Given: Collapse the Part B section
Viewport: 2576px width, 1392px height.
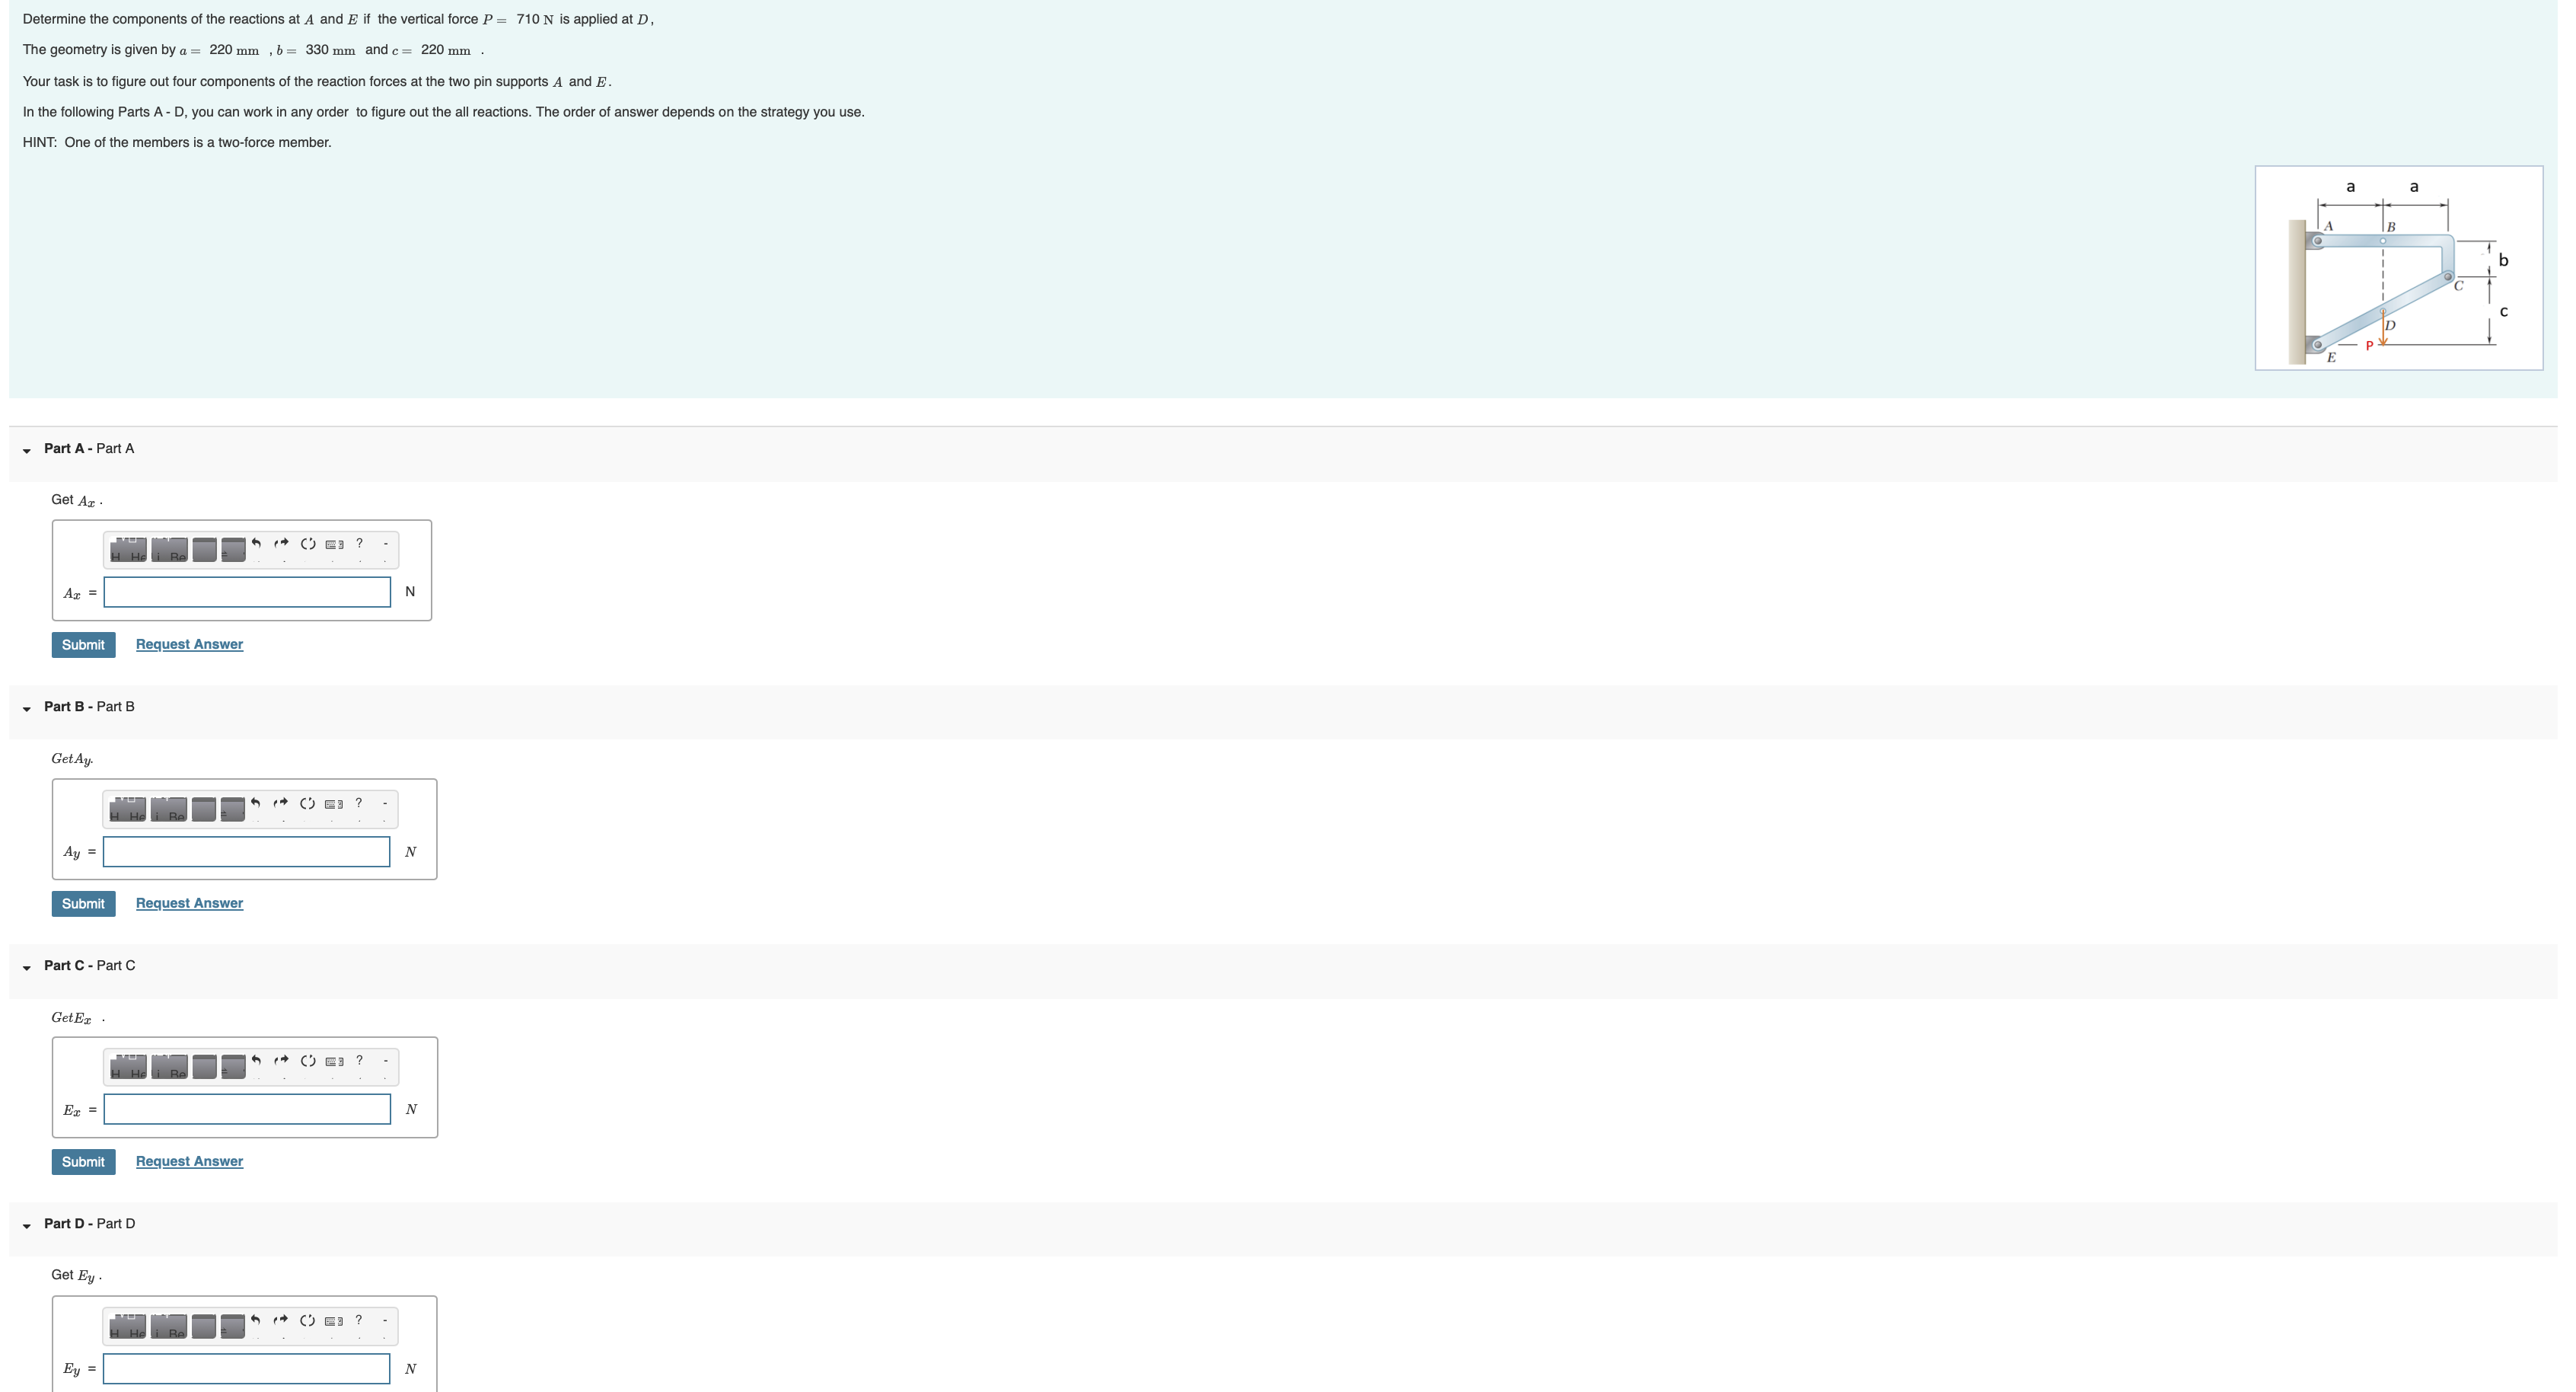Looking at the screenshot, I should [27, 708].
